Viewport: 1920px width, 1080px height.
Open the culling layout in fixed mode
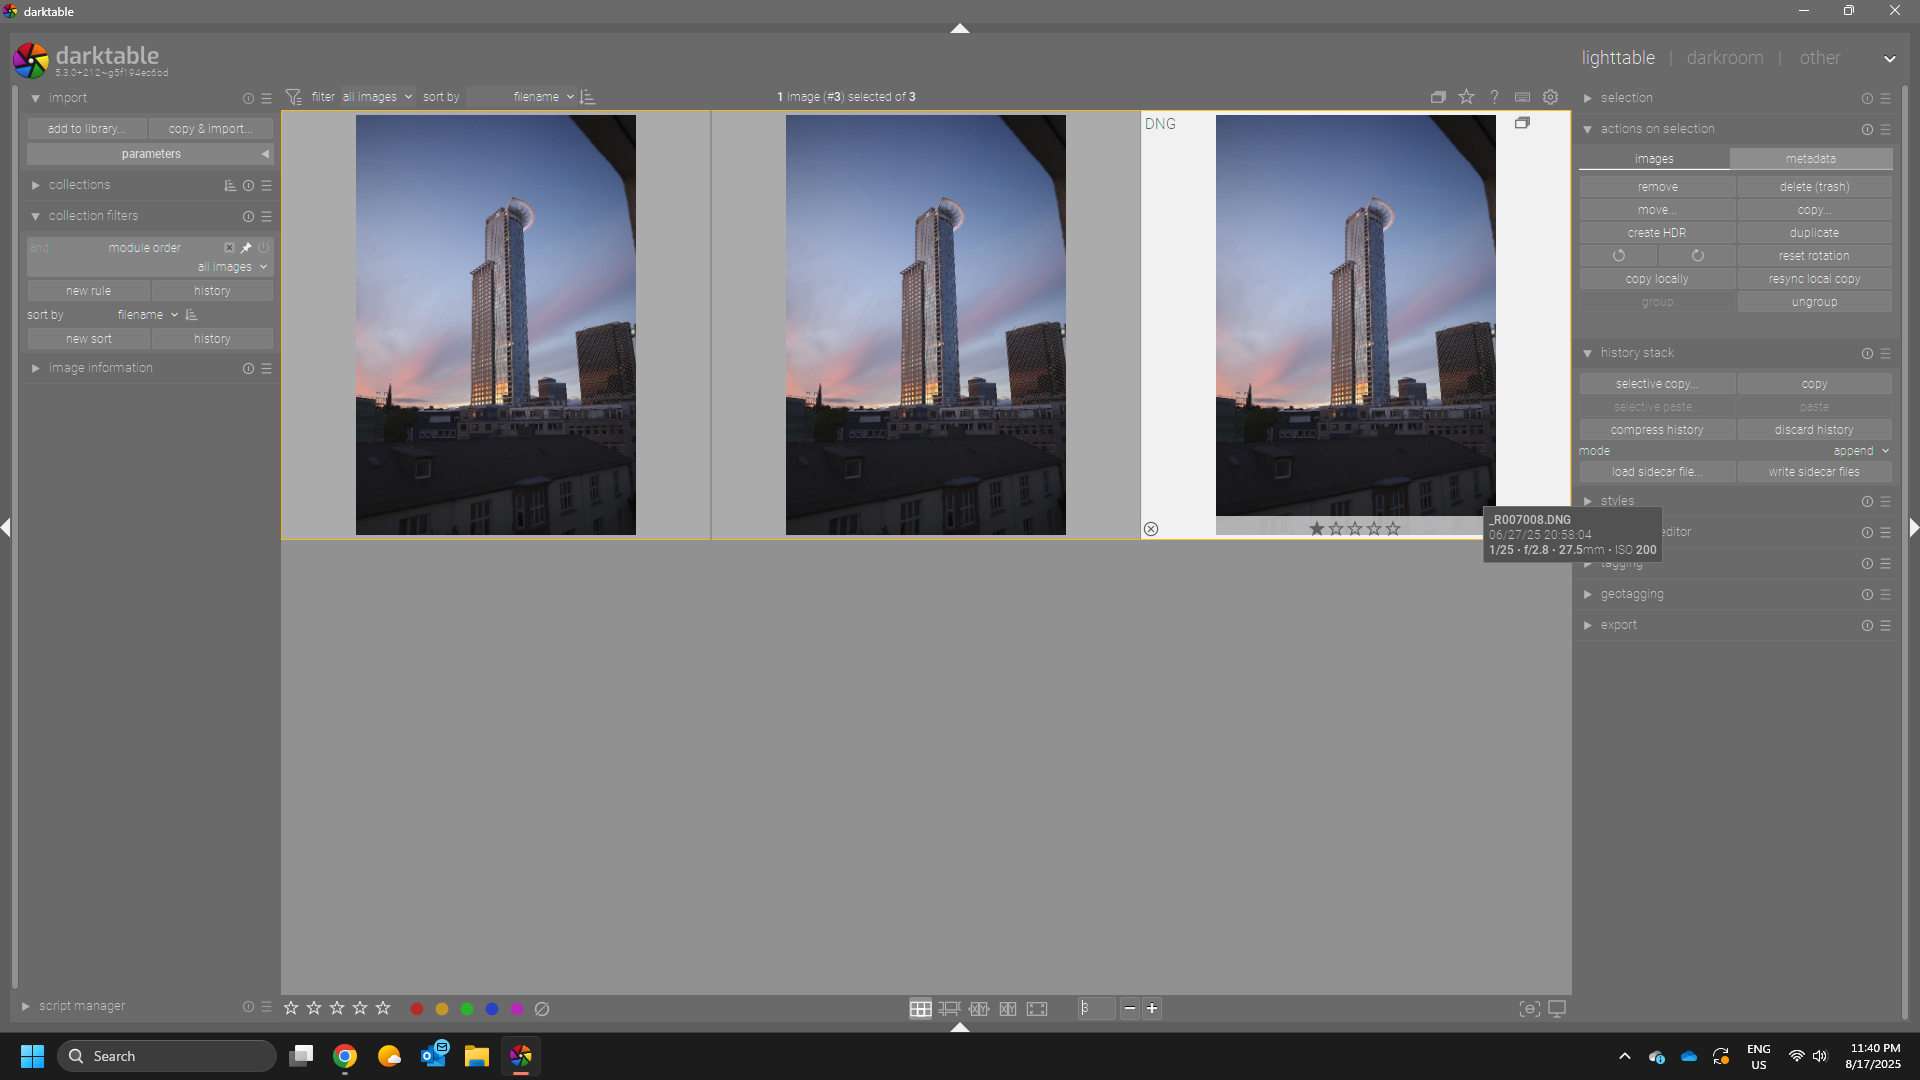979,1009
